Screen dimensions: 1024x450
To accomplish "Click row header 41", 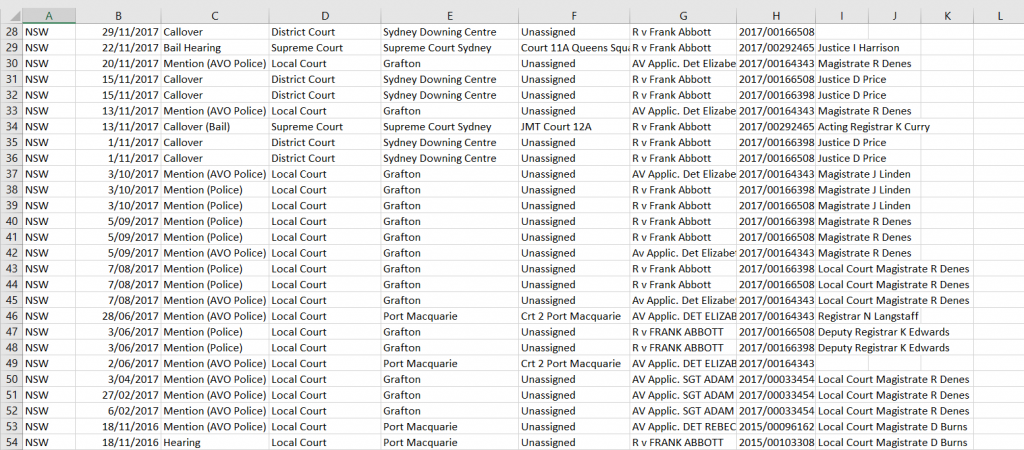I will (x=10, y=237).
